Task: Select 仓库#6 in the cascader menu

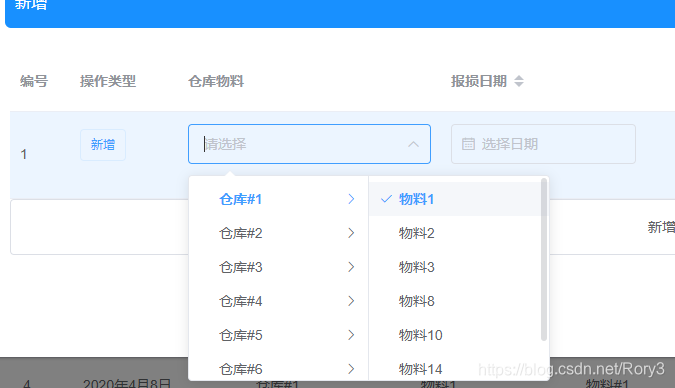Action: pyautogui.click(x=279, y=369)
